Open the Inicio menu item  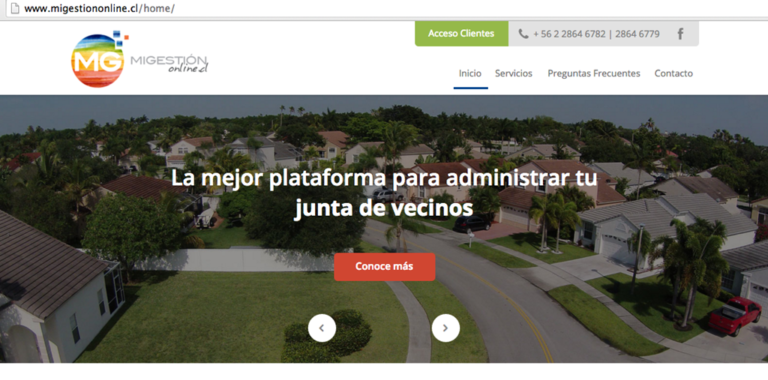470,73
